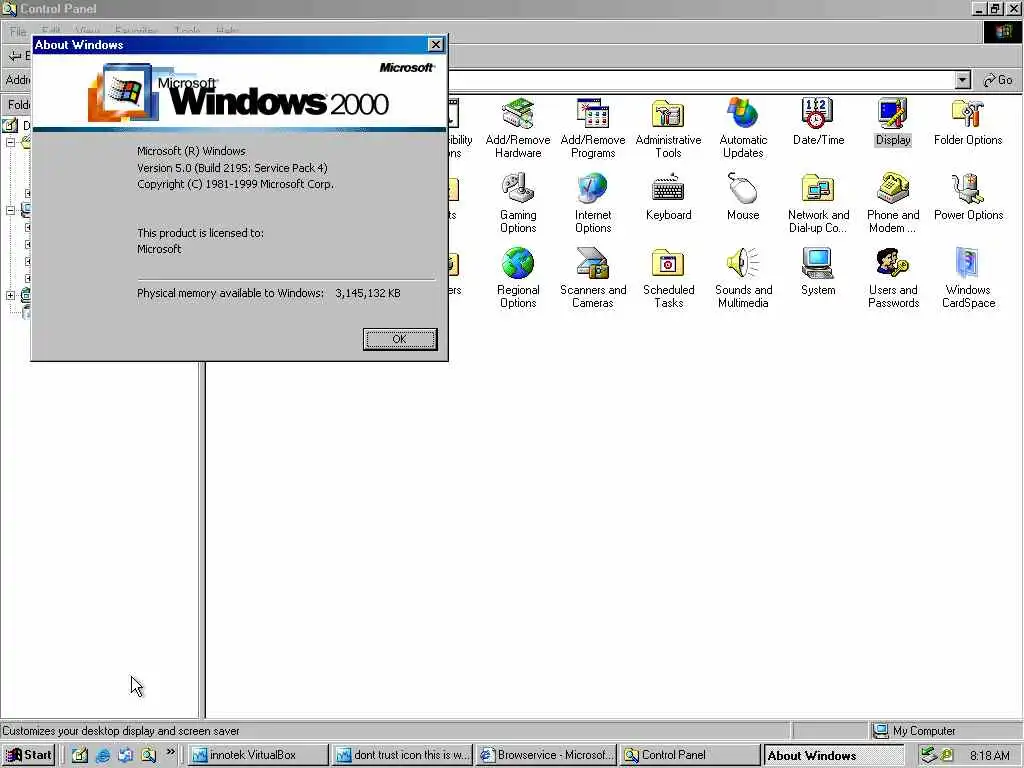Click the Windows flag throbber icon
Viewport: 1024px width, 768px height.
coord(1002,32)
